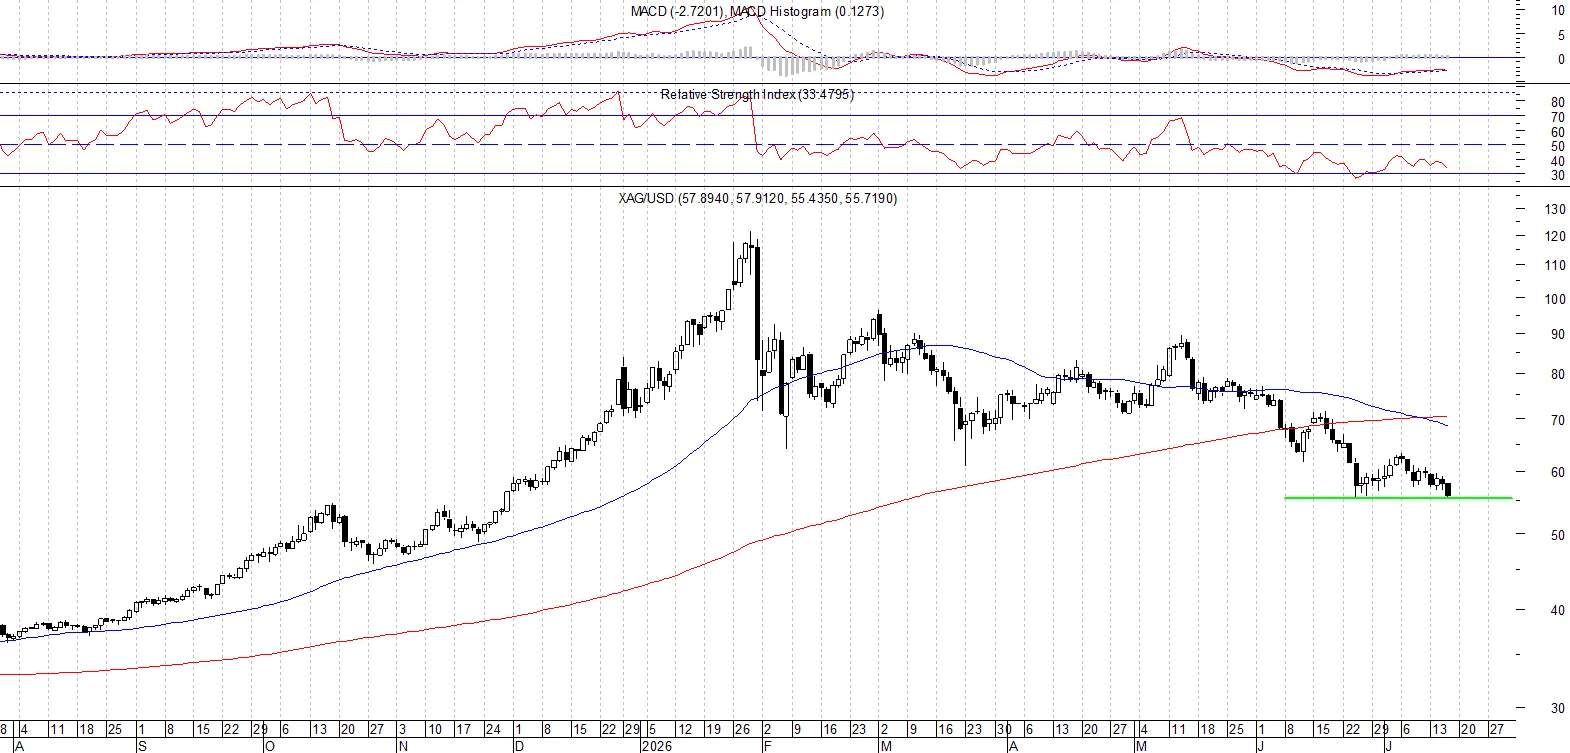Click the D month marker on date axis
Viewport: 1570px width, 753px height.
(x=519, y=746)
